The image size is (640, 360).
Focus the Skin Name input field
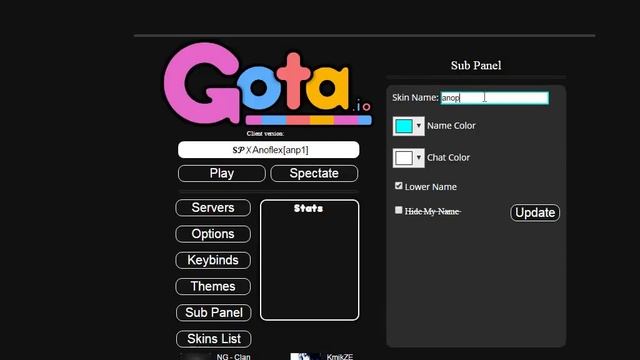coord(495,98)
